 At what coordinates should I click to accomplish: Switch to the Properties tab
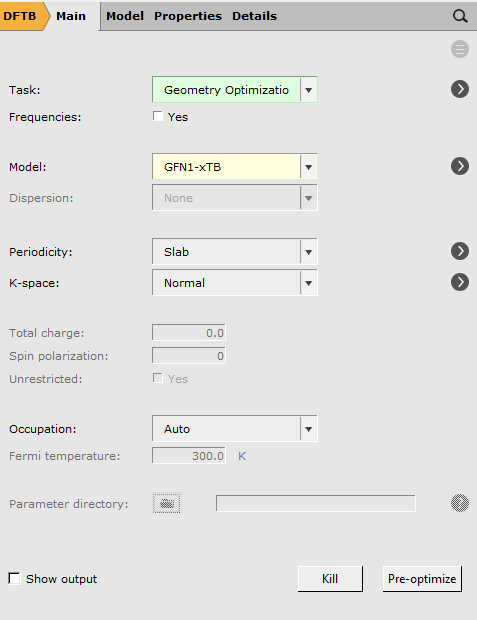[188, 16]
